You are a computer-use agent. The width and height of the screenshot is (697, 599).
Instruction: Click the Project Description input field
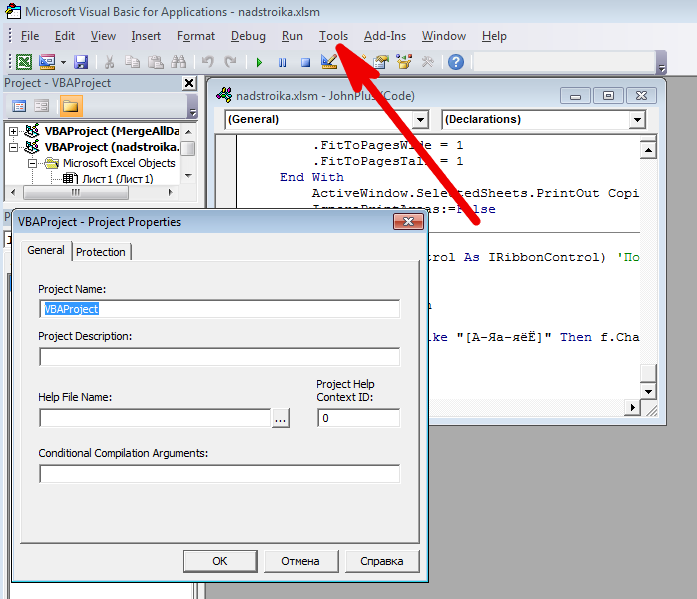(220, 357)
